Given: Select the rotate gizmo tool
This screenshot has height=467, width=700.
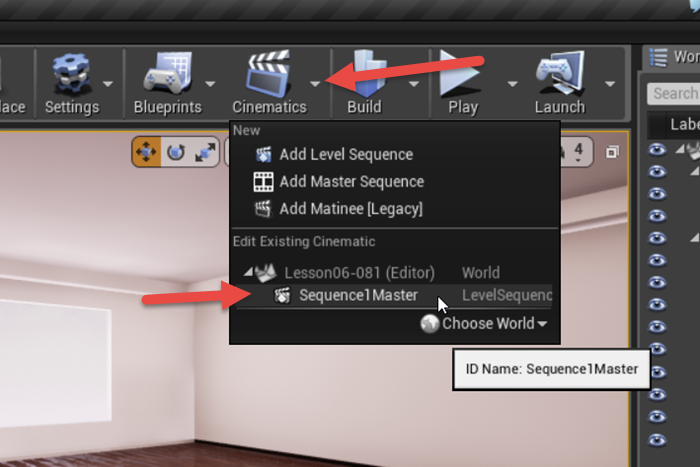Looking at the screenshot, I should [x=176, y=152].
